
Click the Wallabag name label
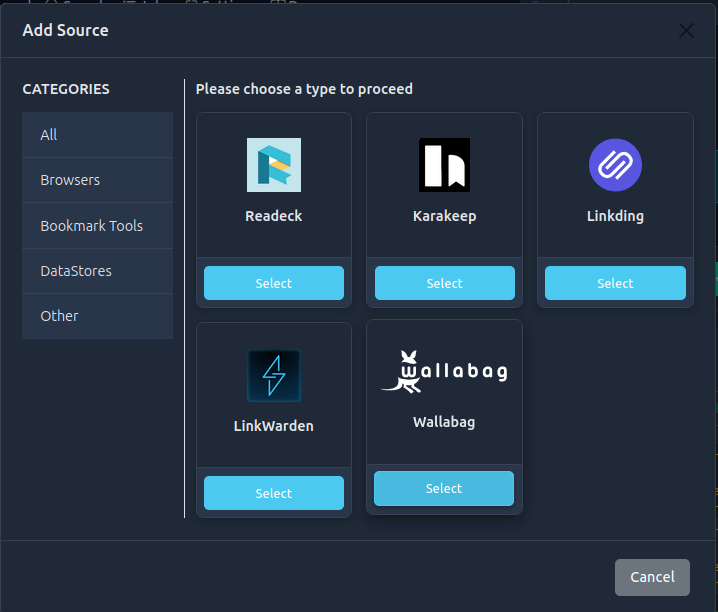(444, 422)
